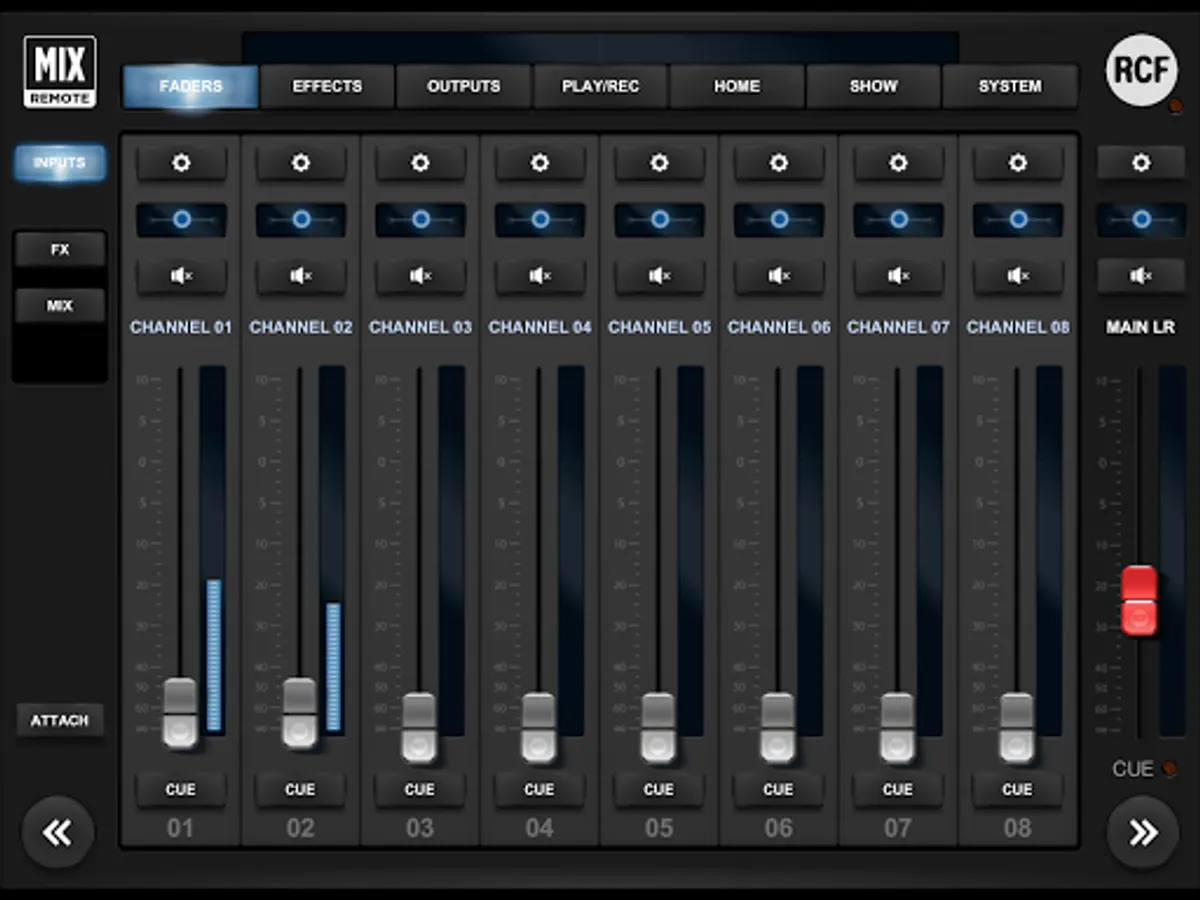Viewport: 1200px width, 900px height.
Task: Open the Play/Rec tab
Action: 600,87
